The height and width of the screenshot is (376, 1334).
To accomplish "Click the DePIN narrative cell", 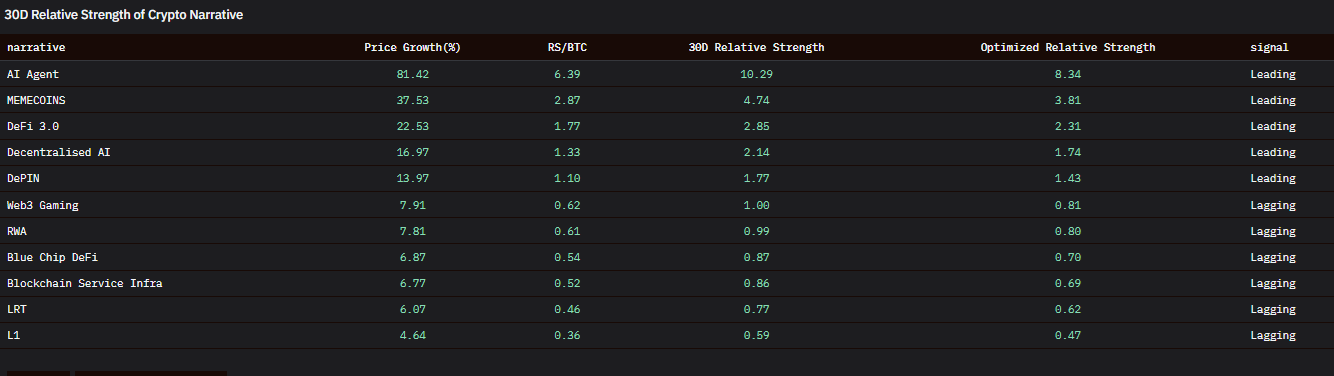I will pos(23,178).
